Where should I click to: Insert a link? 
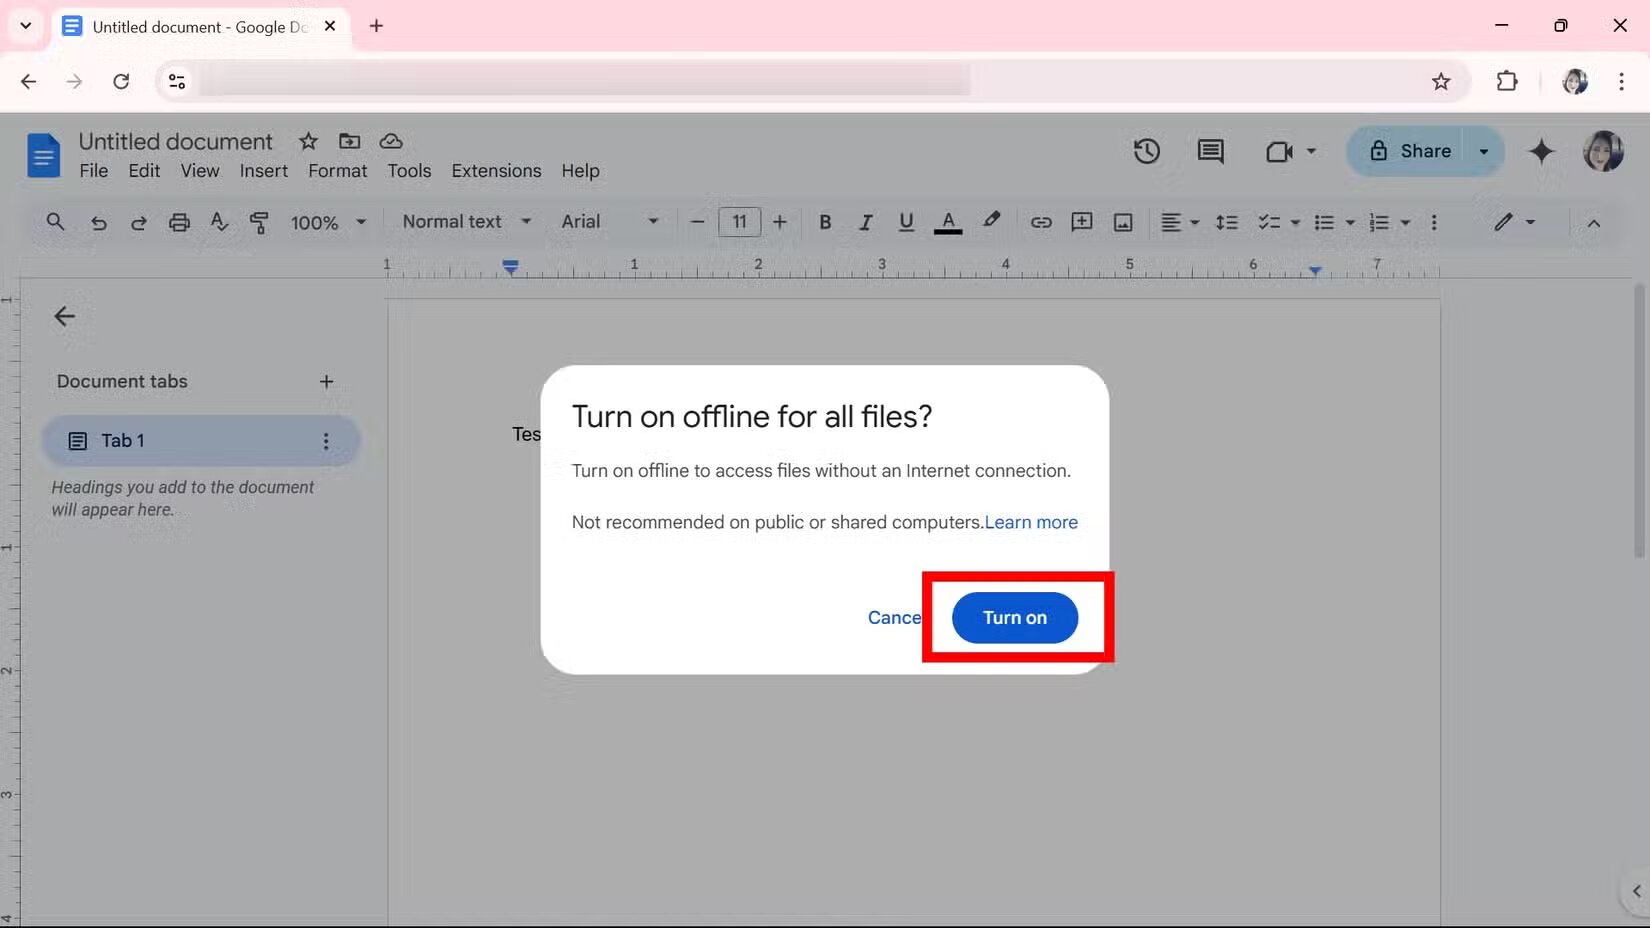1041,222
